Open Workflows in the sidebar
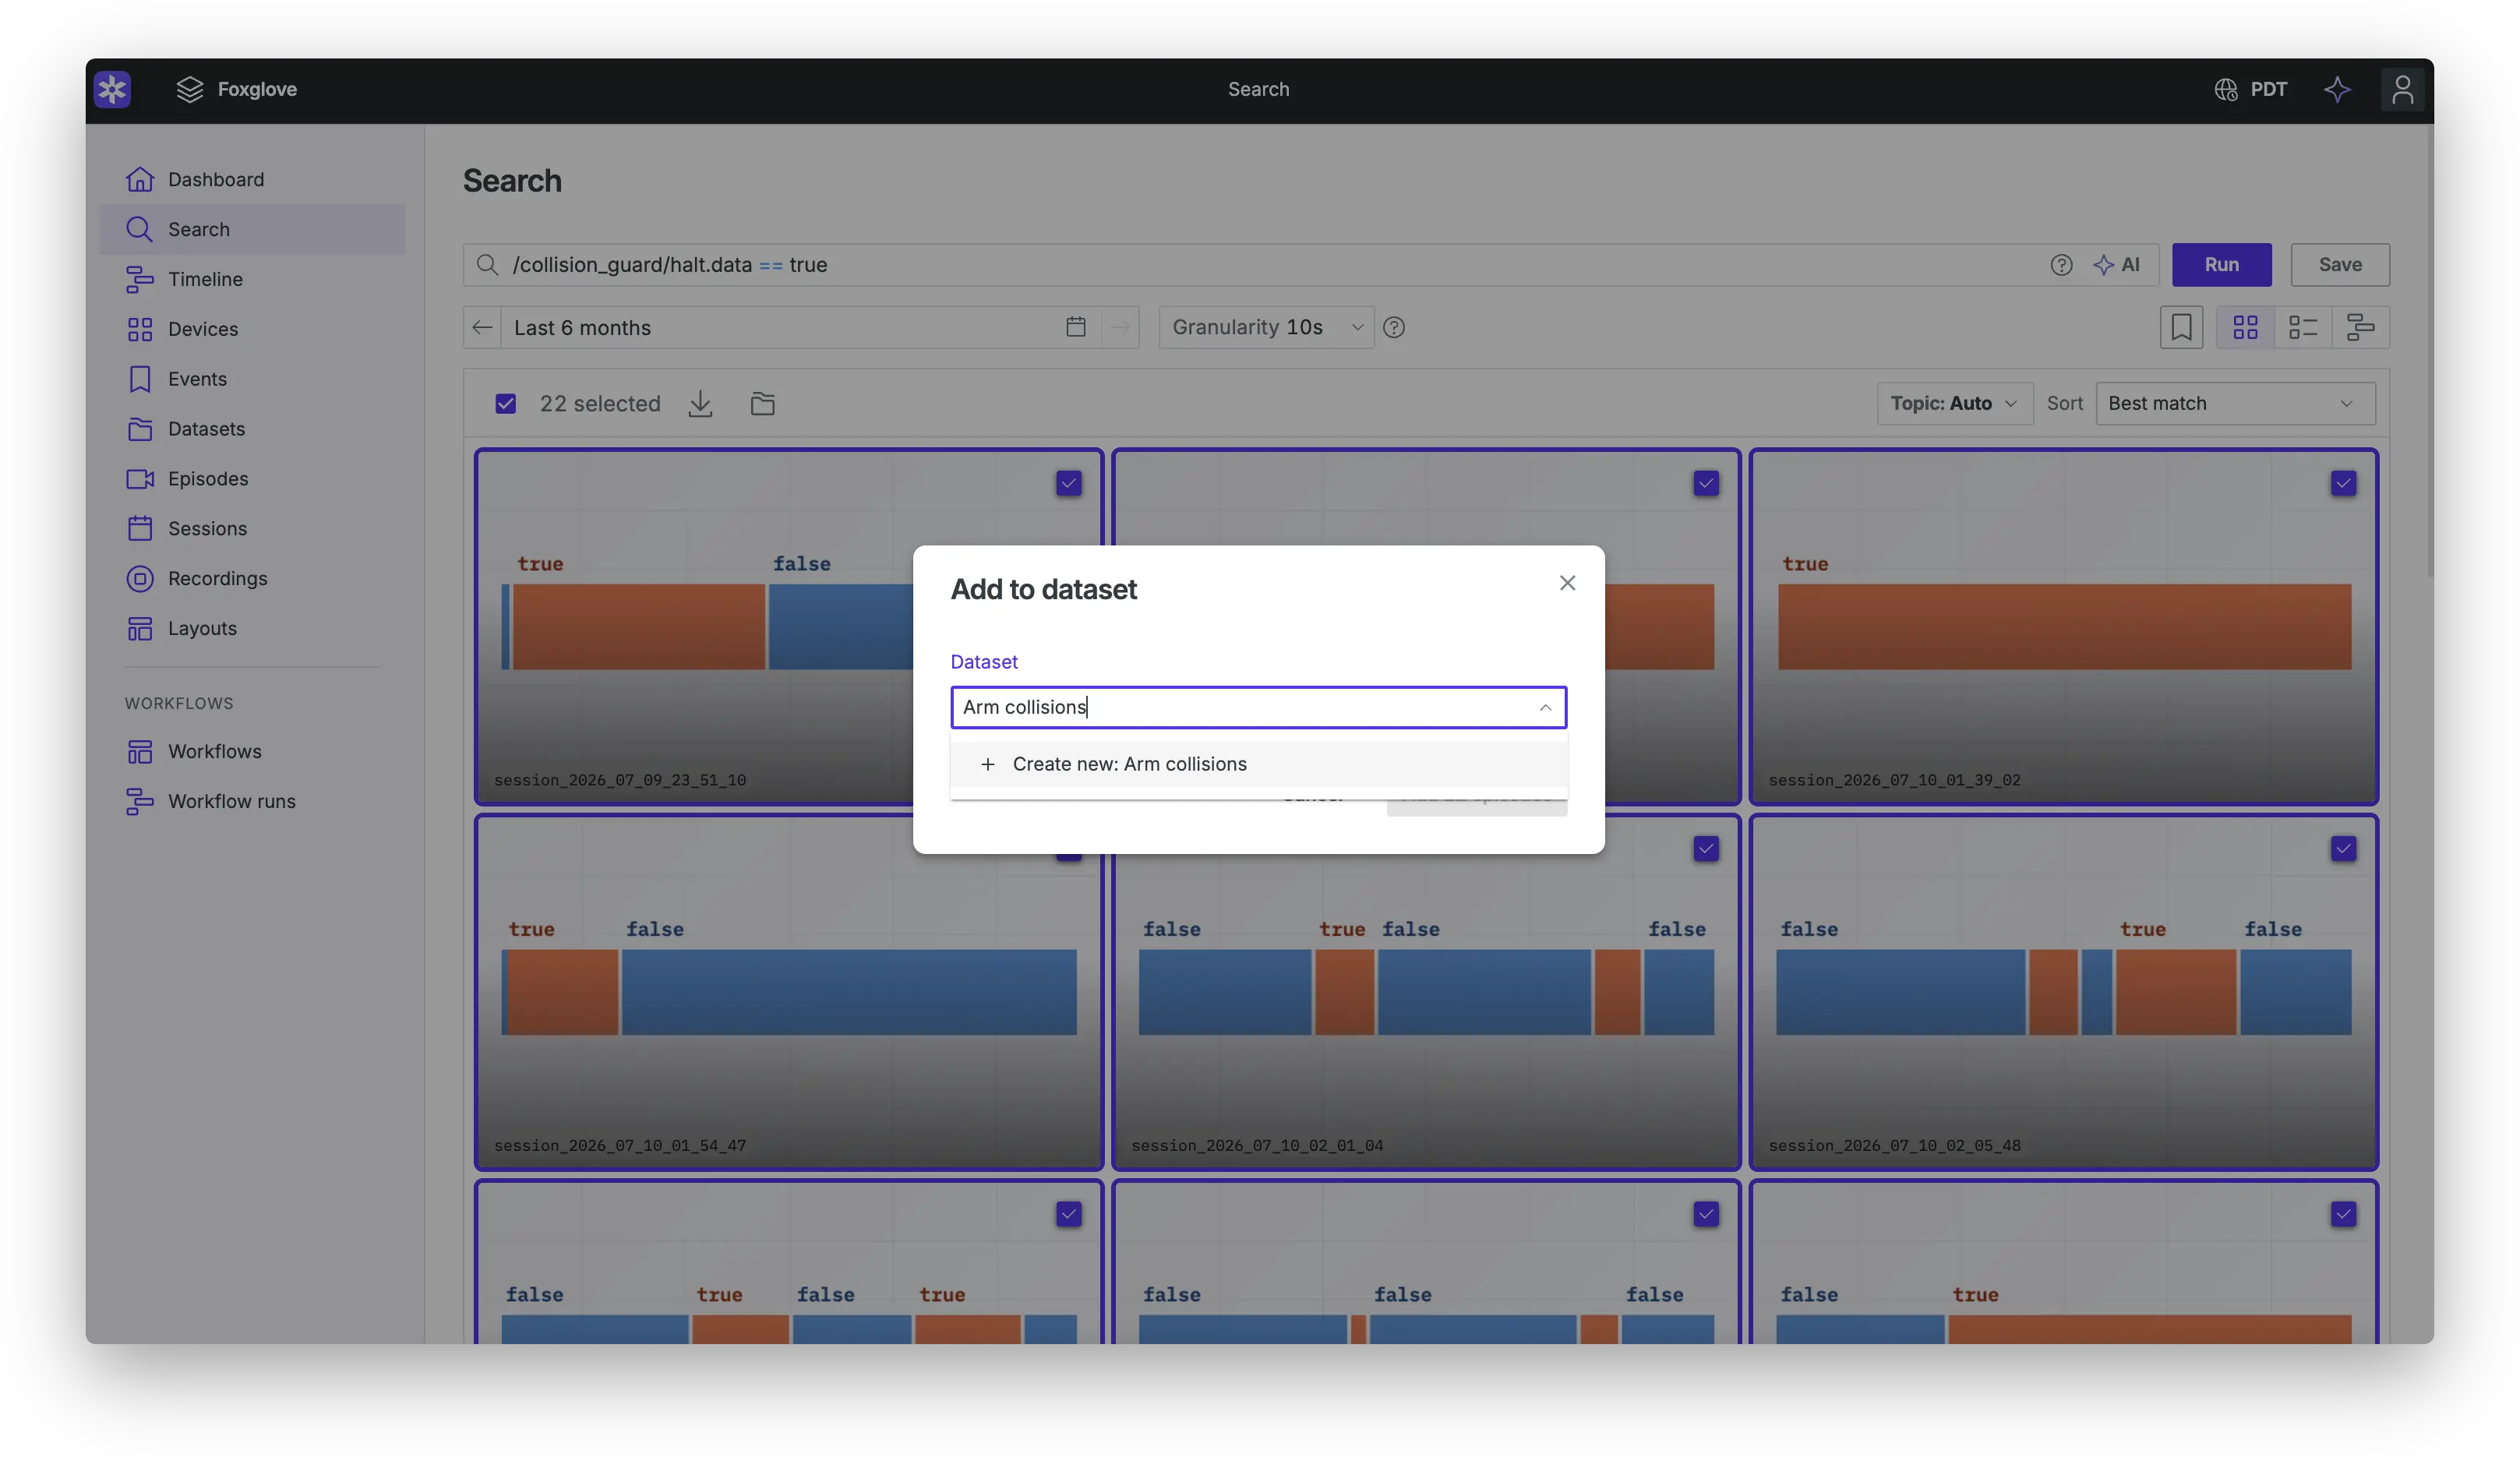Screen dimensions: 2520x1461 click(253, 753)
